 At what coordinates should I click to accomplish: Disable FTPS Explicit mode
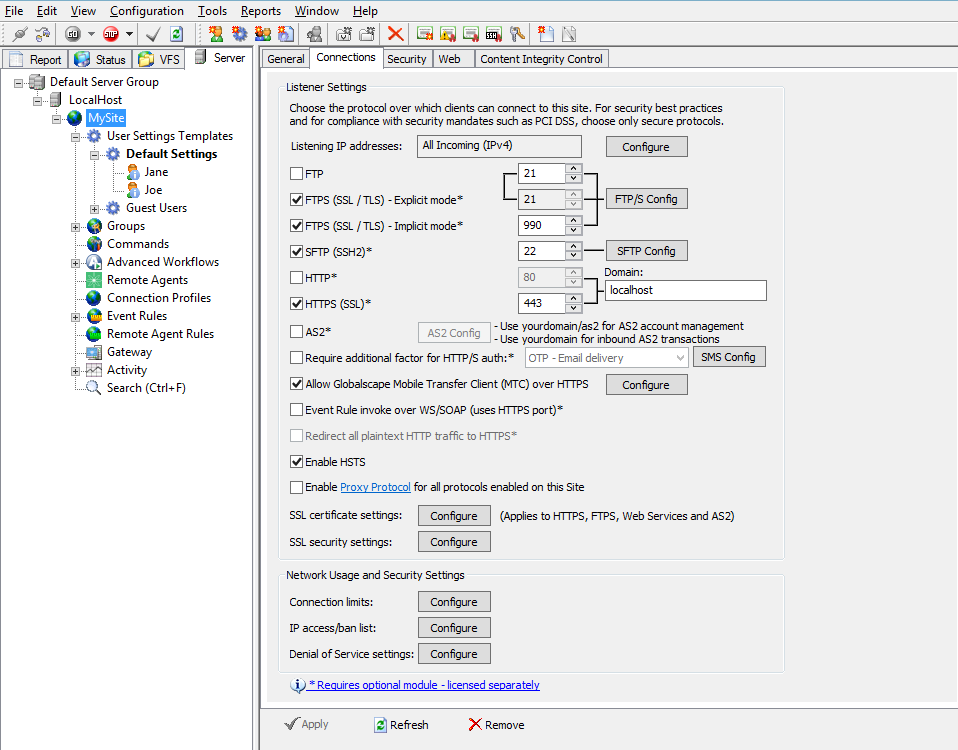pyautogui.click(x=295, y=198)
